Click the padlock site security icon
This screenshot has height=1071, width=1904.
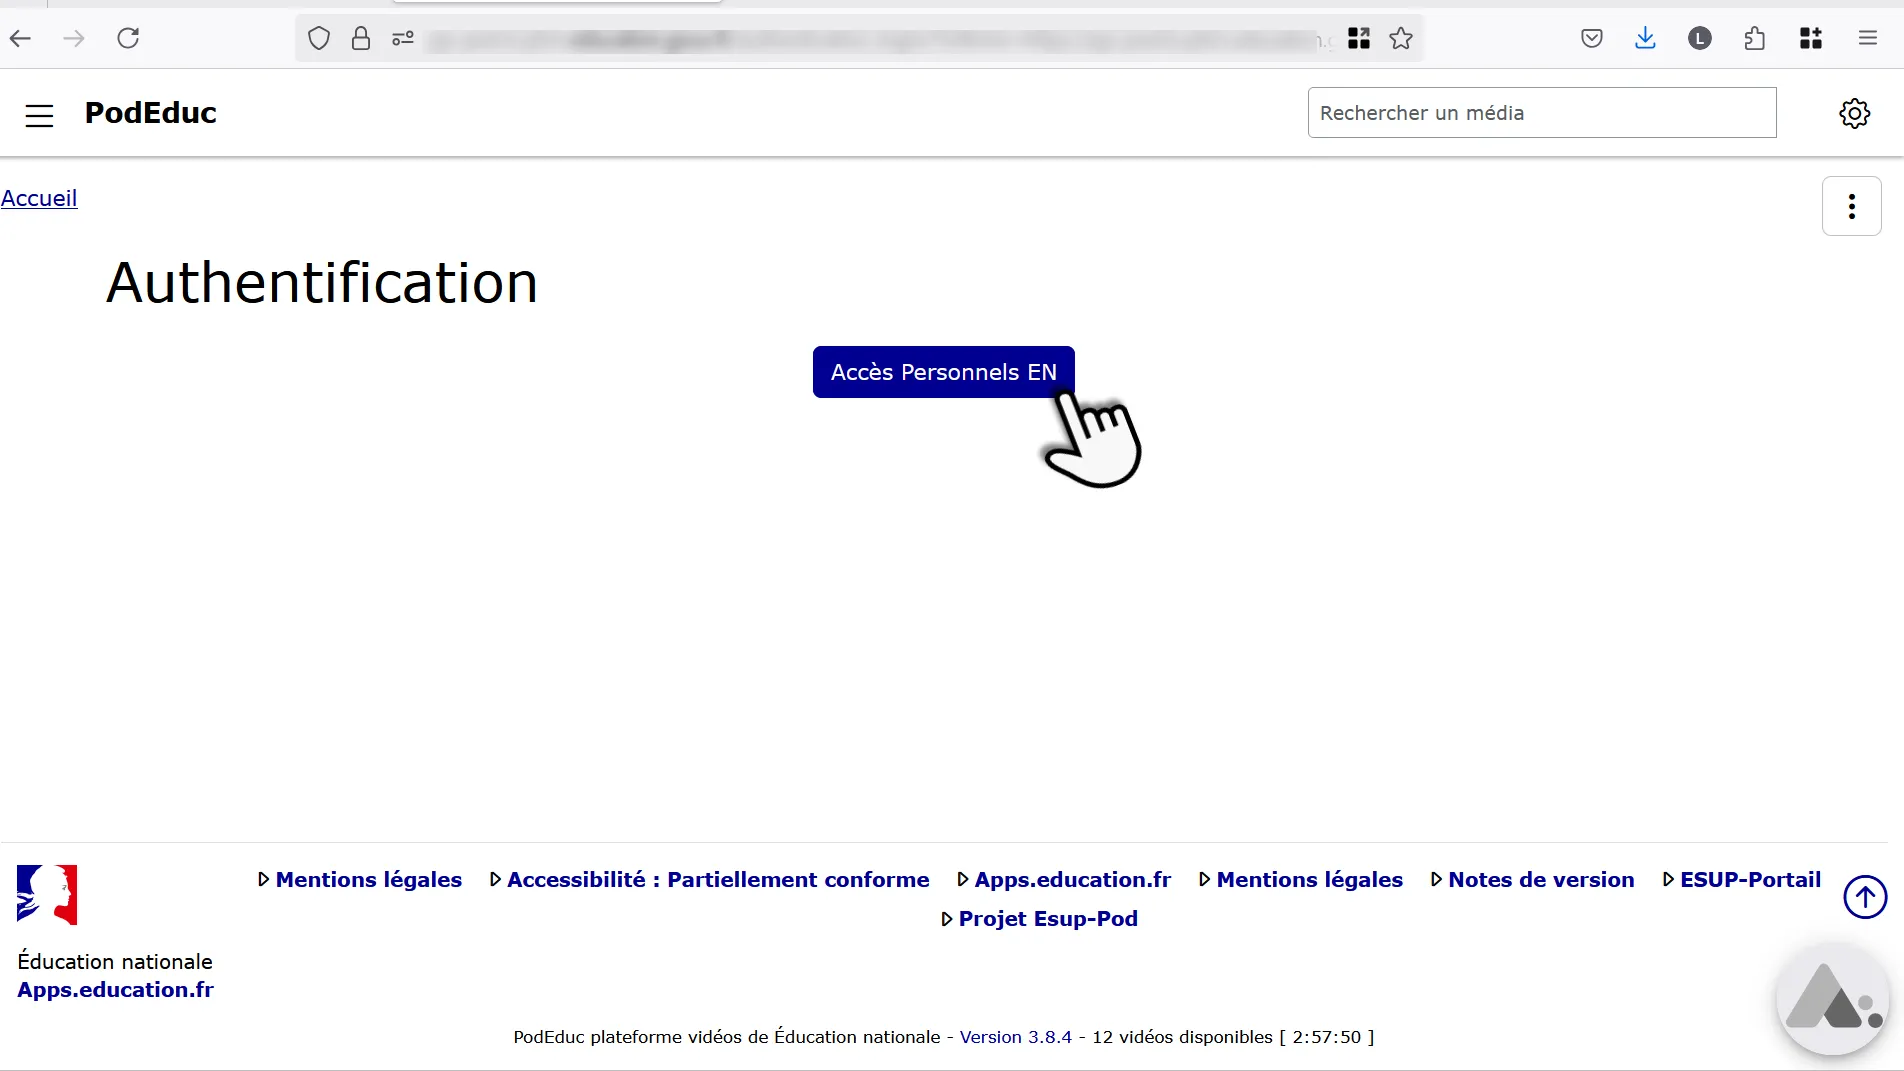pyautogui.click(x=361, y=38)
